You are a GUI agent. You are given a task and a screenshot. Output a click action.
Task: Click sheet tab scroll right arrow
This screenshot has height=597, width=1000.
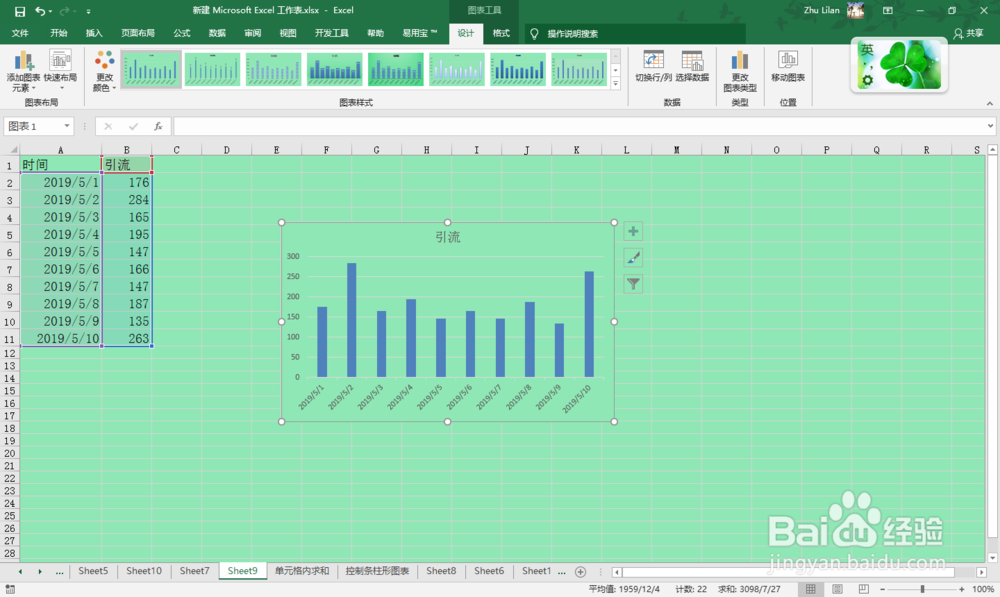coord(40,571)
